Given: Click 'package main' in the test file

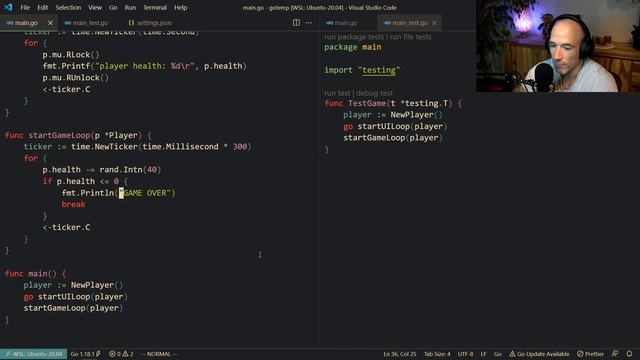Looking at the screenshot, I should point(353,47).
